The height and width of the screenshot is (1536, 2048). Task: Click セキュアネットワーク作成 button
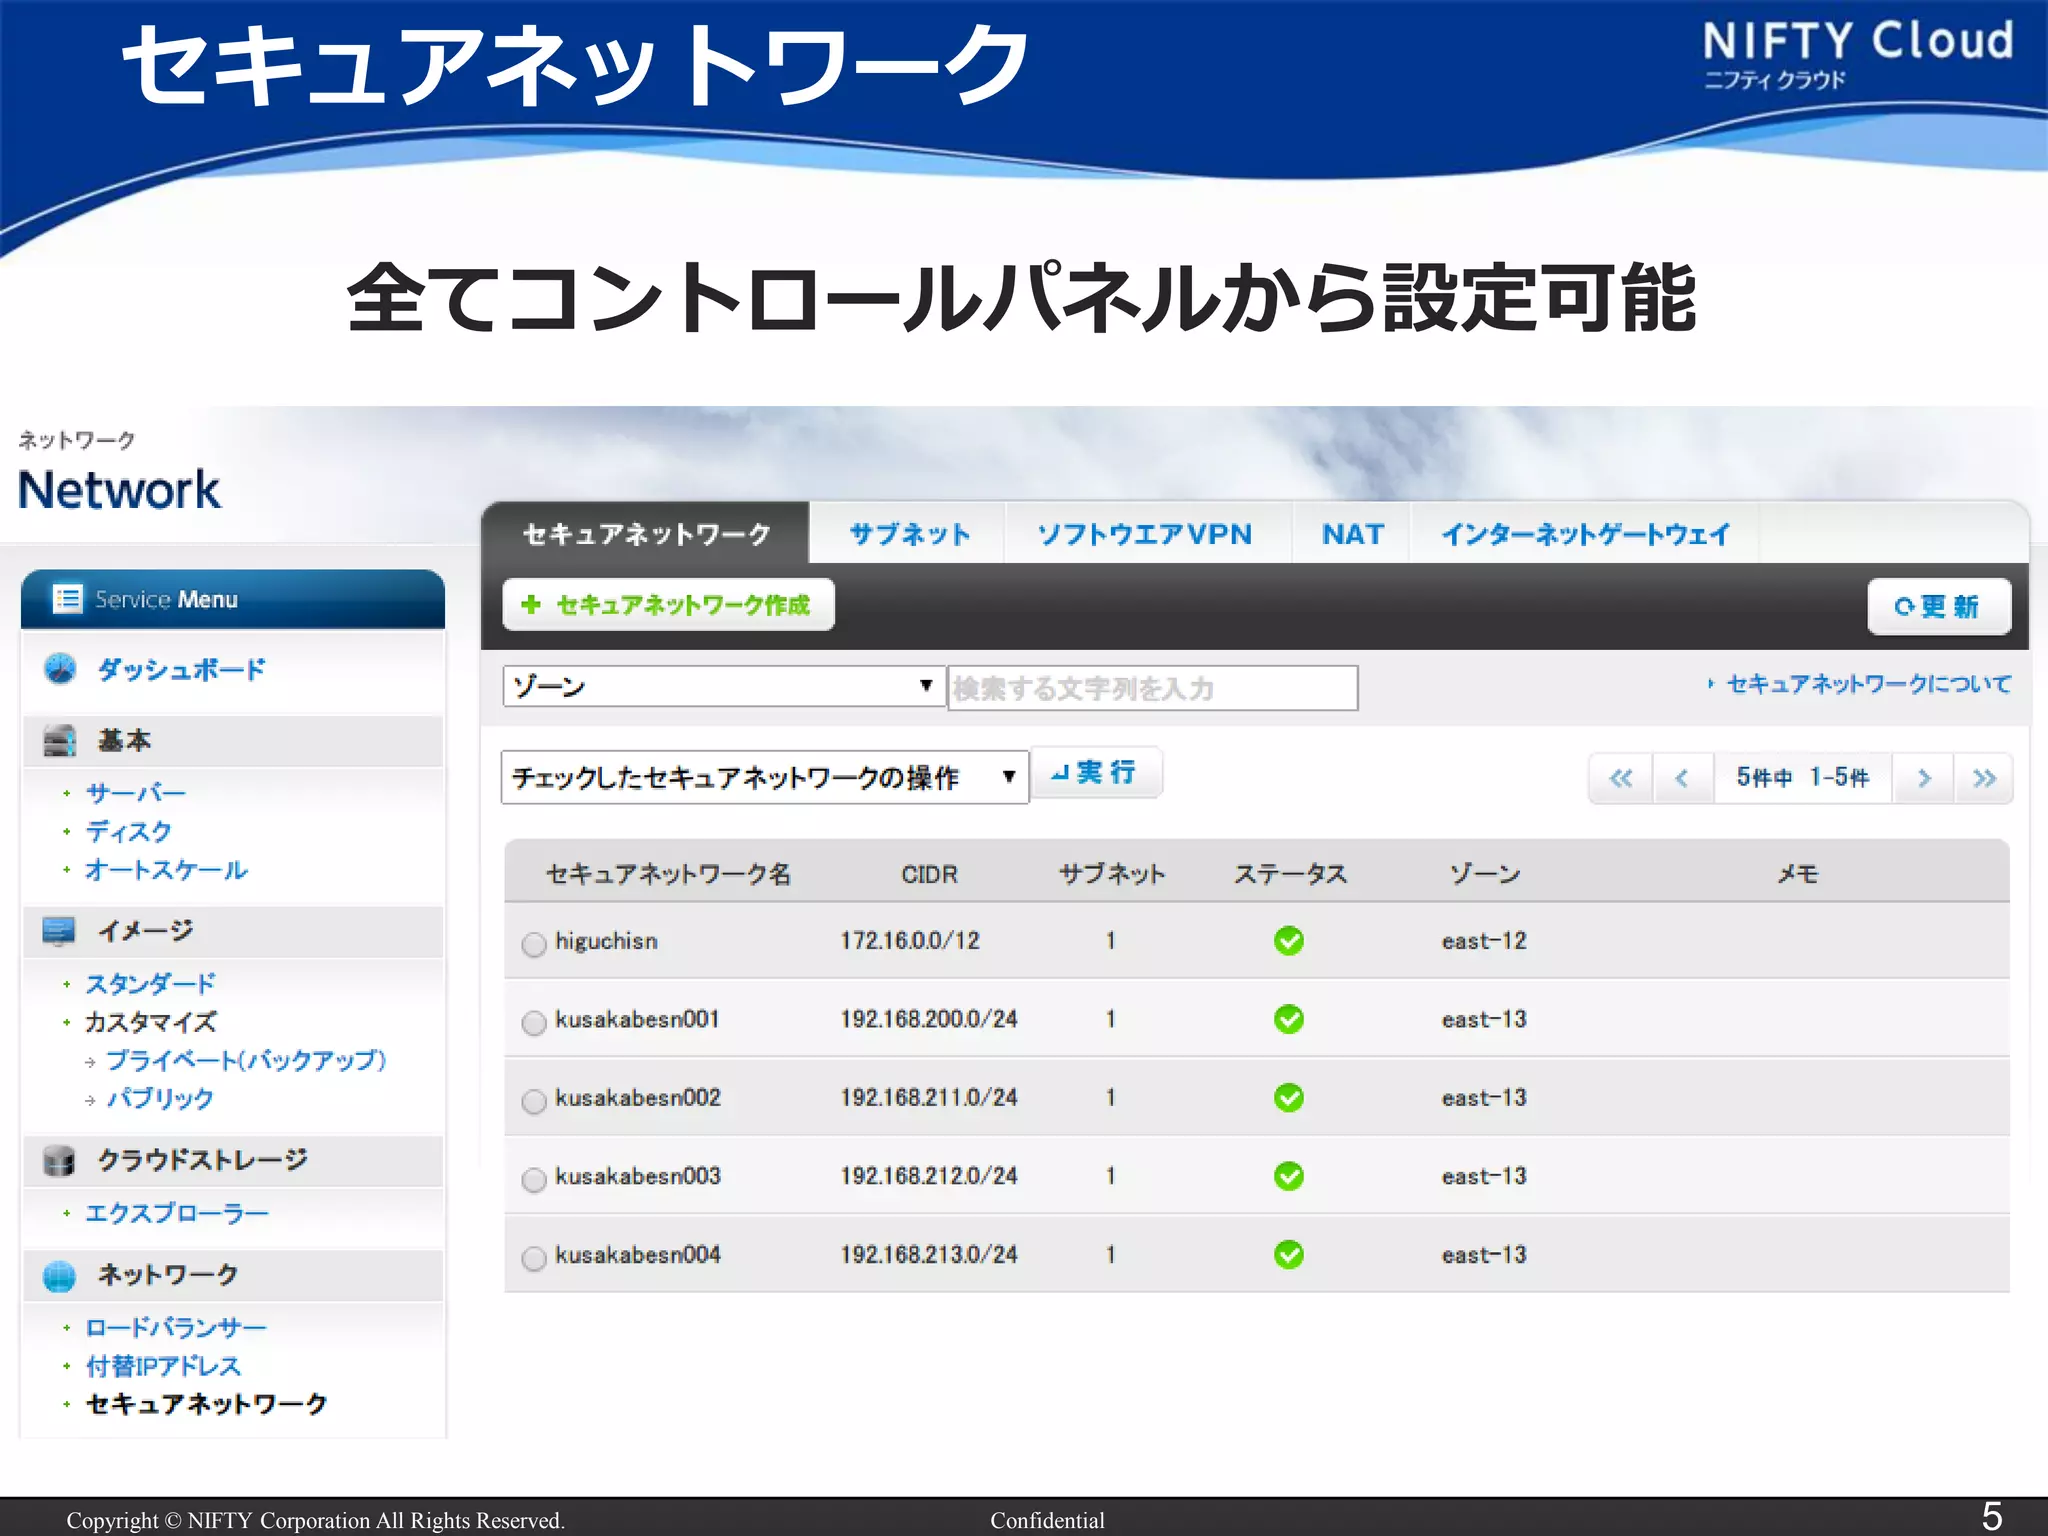(x=668, y=605)
